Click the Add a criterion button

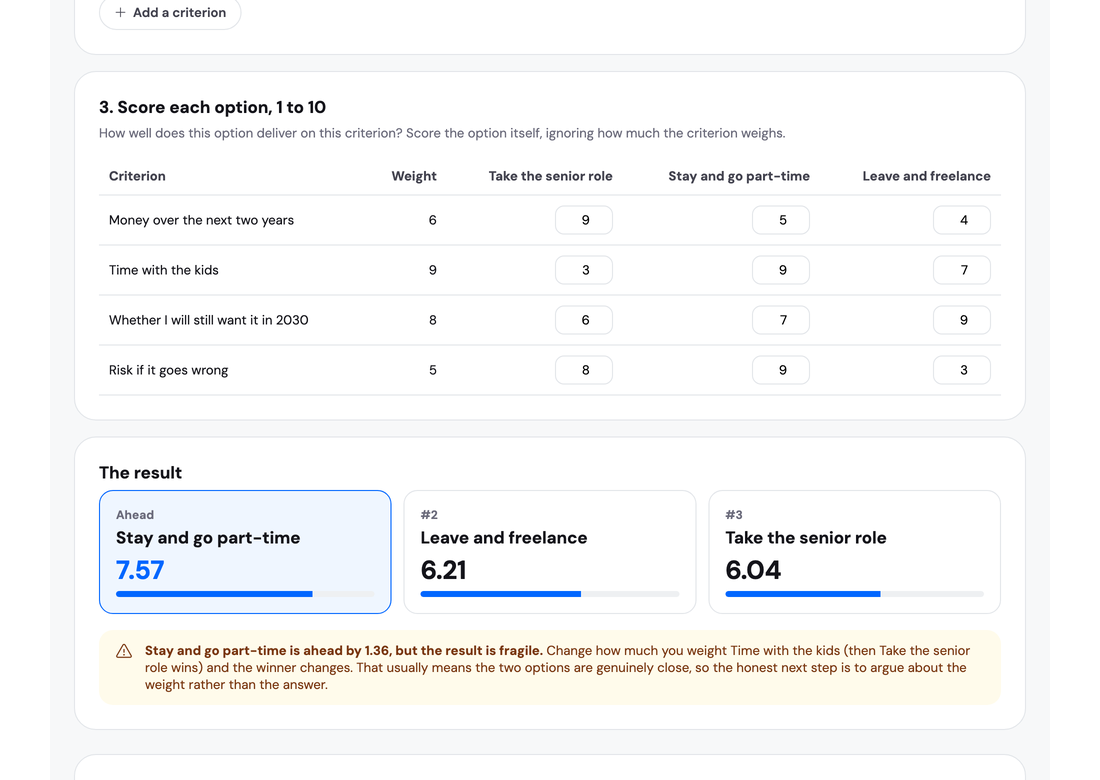pyautogui.click(x=170, y=13)
